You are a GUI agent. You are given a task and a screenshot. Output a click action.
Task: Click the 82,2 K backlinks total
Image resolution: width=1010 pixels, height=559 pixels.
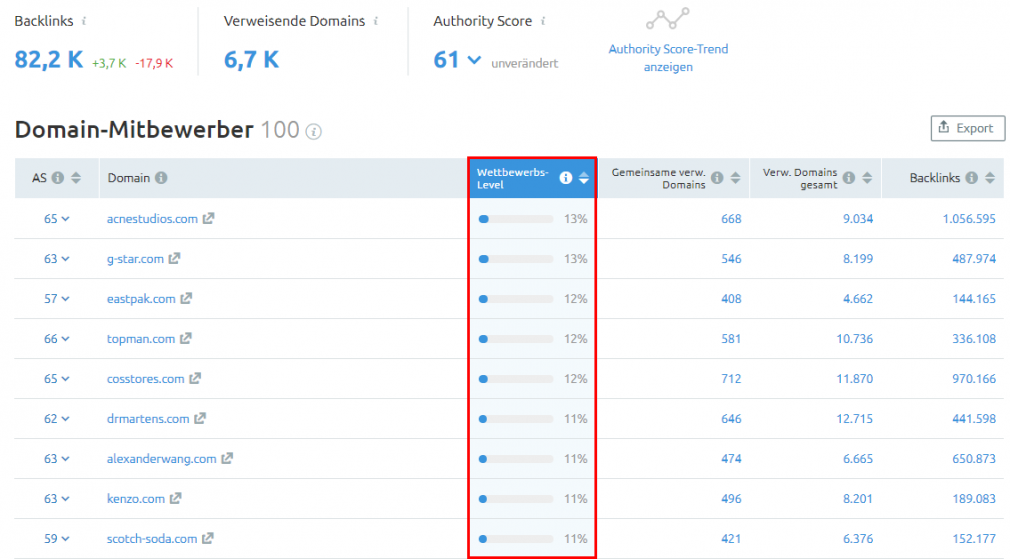[x=49, y=60]
